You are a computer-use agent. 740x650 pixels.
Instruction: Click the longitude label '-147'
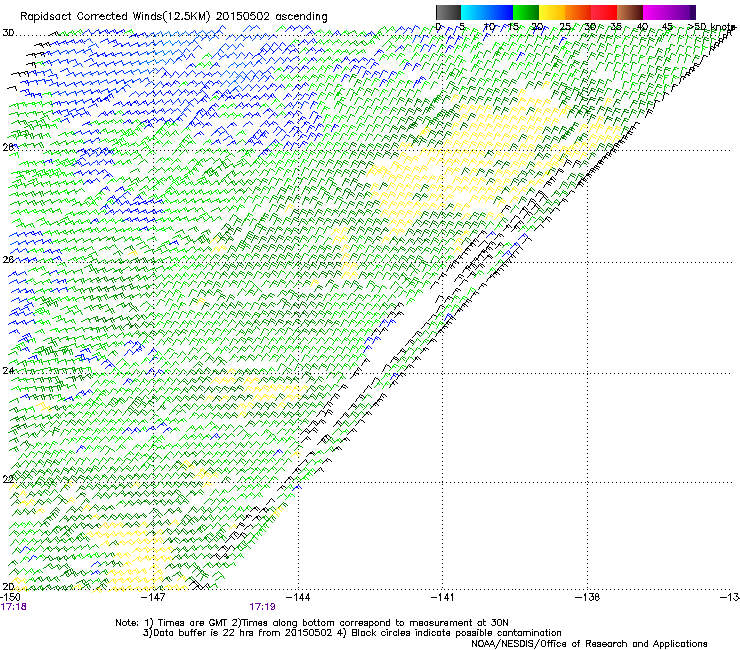click(154, 597)
